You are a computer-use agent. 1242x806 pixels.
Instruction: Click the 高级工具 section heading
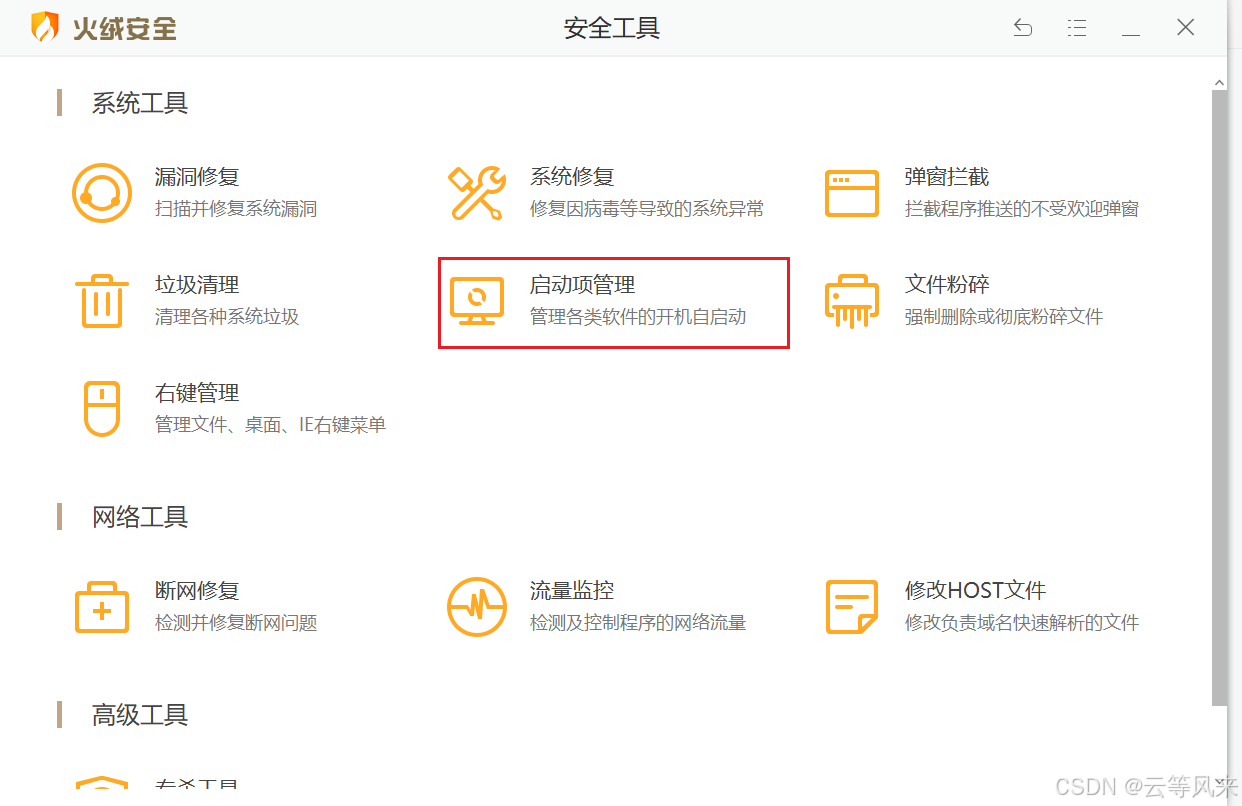[140, 715]
